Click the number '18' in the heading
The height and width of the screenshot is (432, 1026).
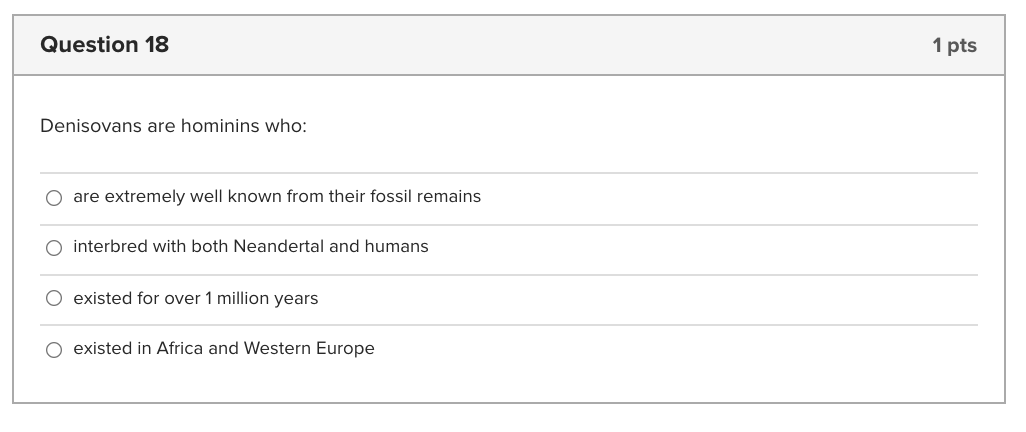pyautogui.click(x=157, y=45)
